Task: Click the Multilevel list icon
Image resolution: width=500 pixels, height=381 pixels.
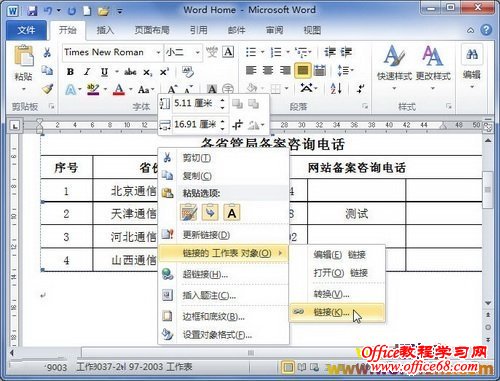Action: 302,52
